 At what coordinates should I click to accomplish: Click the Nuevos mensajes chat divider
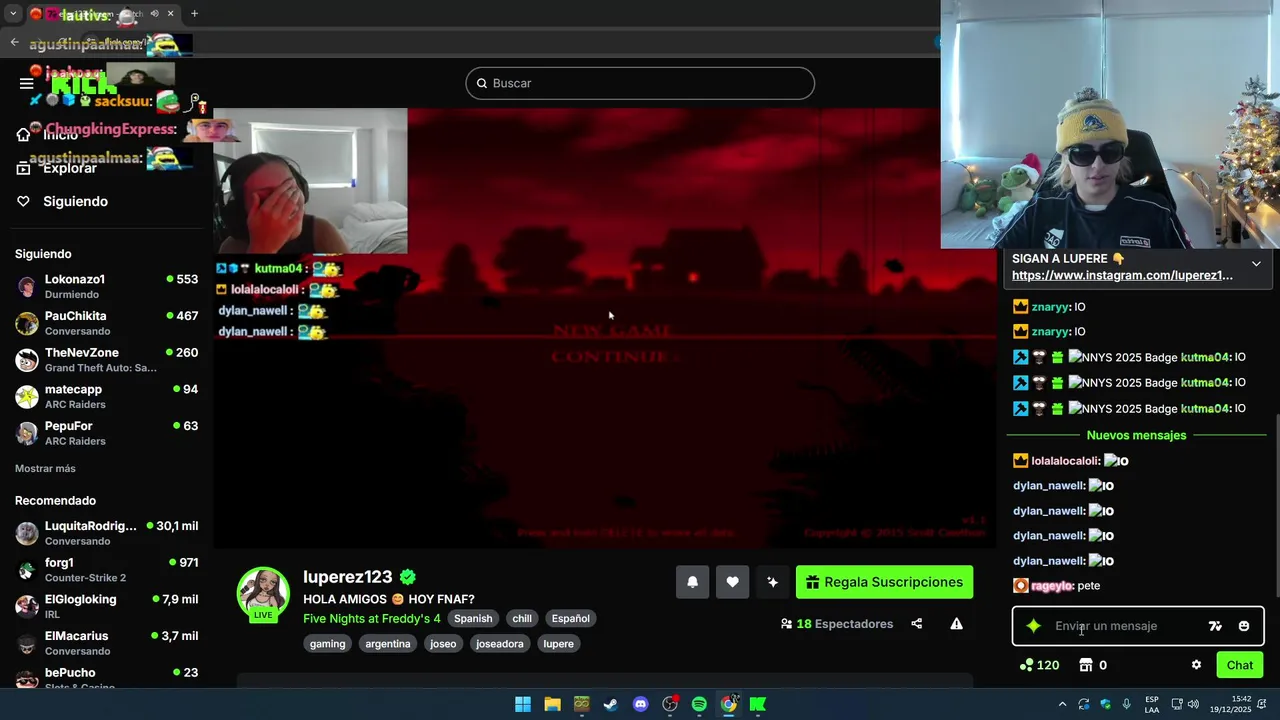click(1136, 435)
